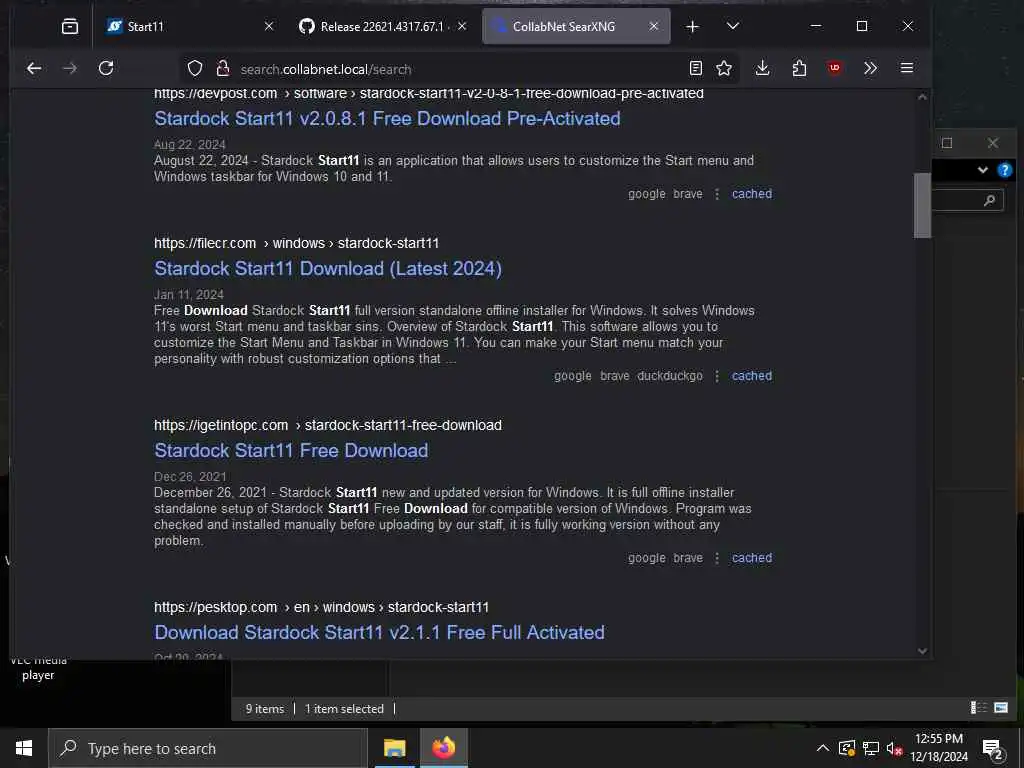Toggle reader view icon
Viewport: 1024px width, 768px height.
pyautogui.click(x=696, y=68)
